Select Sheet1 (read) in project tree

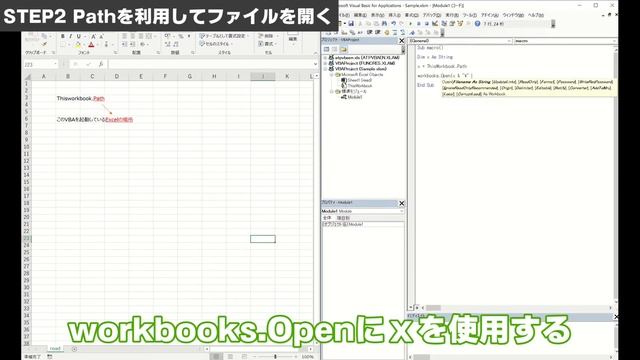(x=359, y=80)
